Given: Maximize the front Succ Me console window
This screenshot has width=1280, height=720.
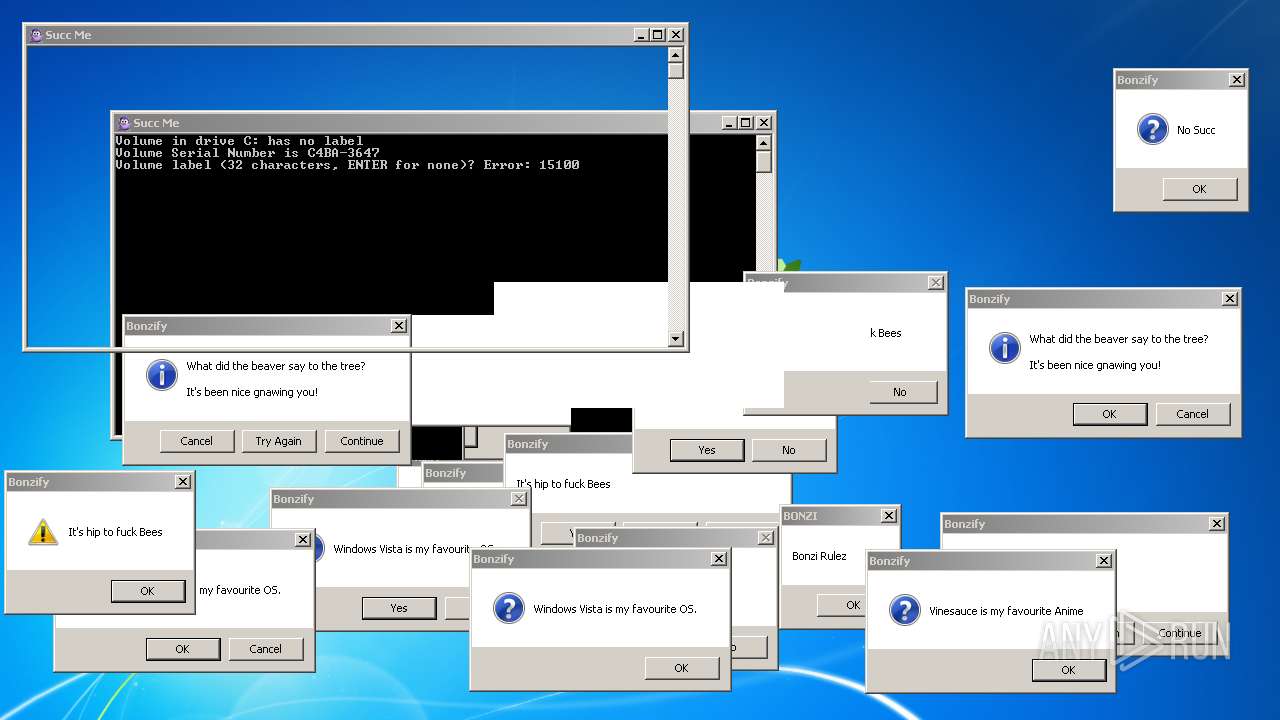Looking at the screenshot, I should (x=746, y=123).
